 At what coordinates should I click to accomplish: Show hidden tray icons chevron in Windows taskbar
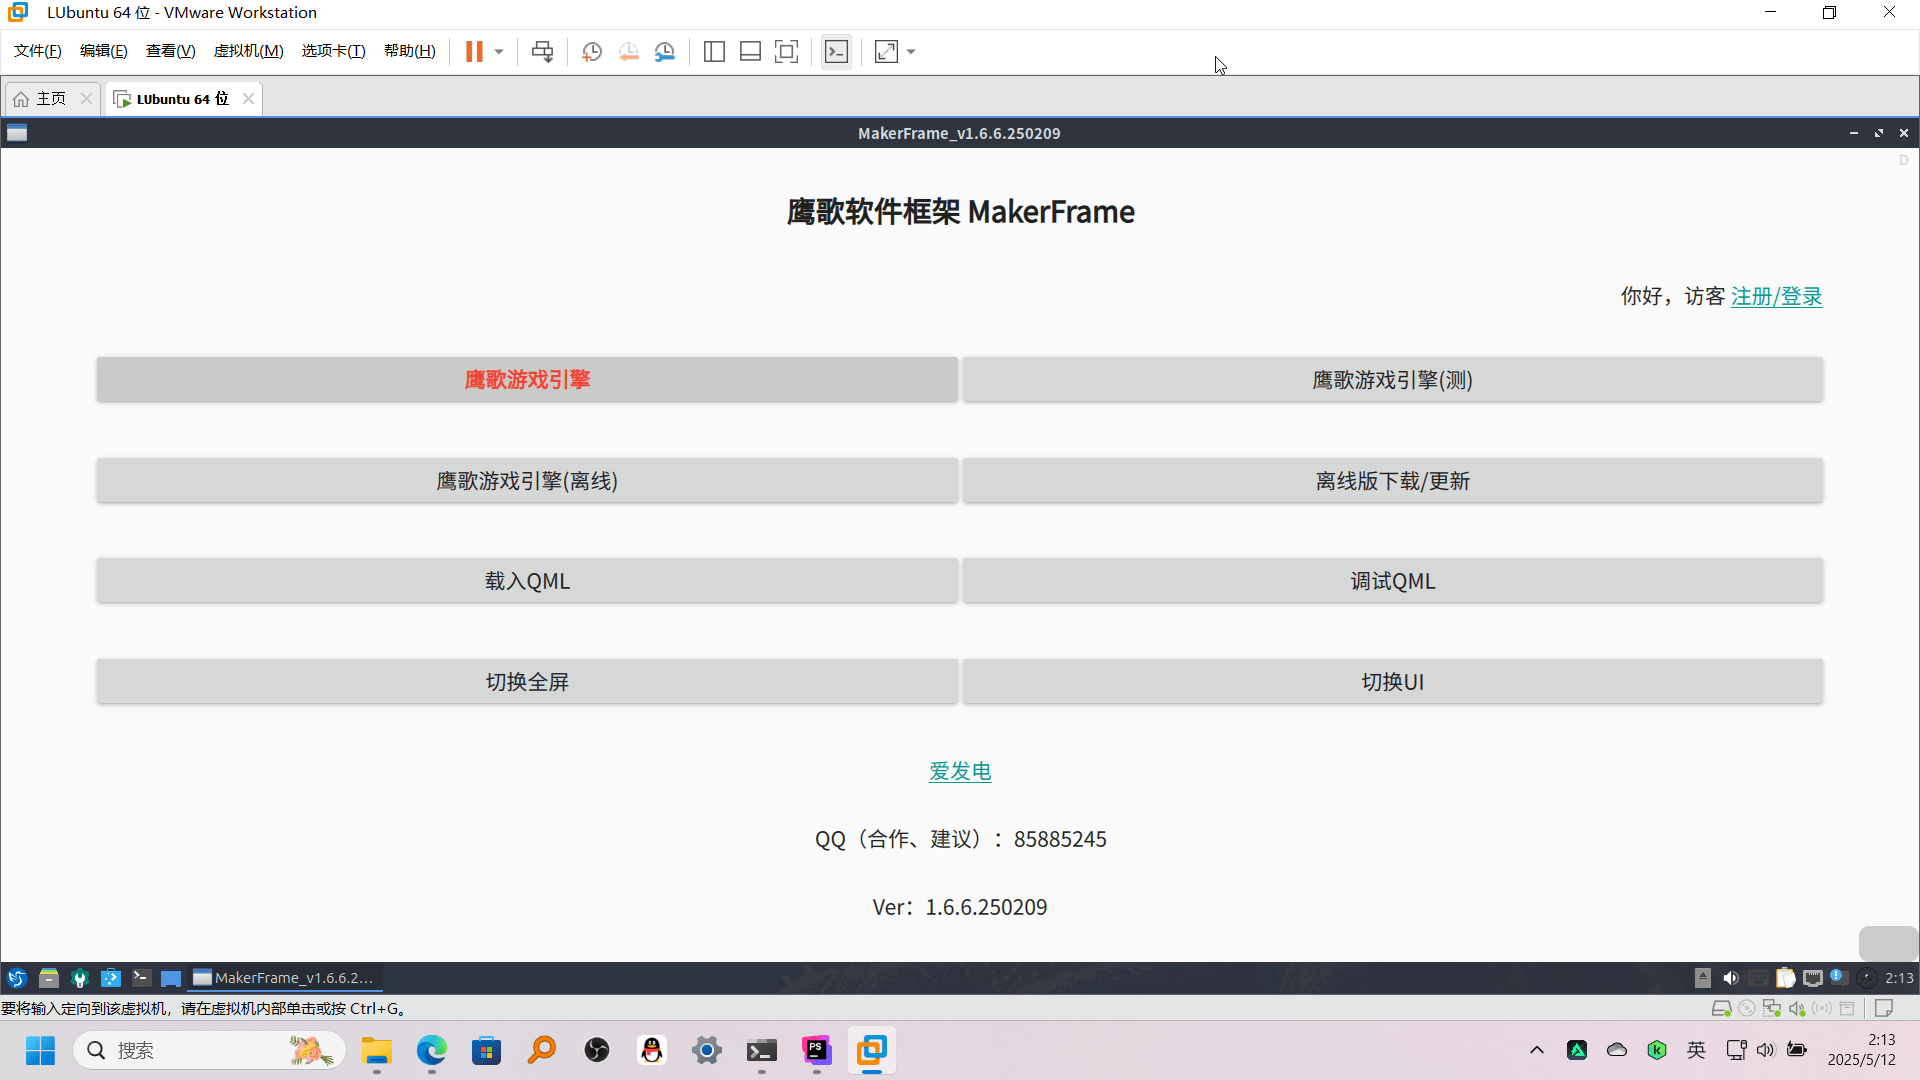click(x=1537, y=1050)
